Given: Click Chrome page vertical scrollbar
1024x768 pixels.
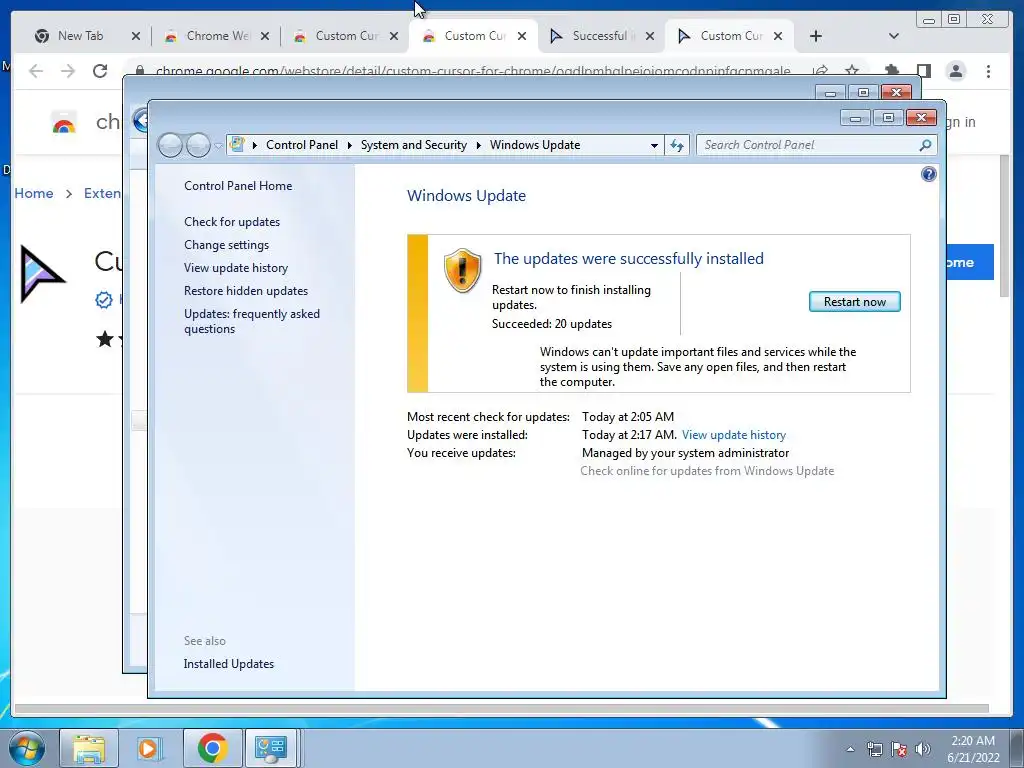Looking at the screenshot, I should (1004, 225).
